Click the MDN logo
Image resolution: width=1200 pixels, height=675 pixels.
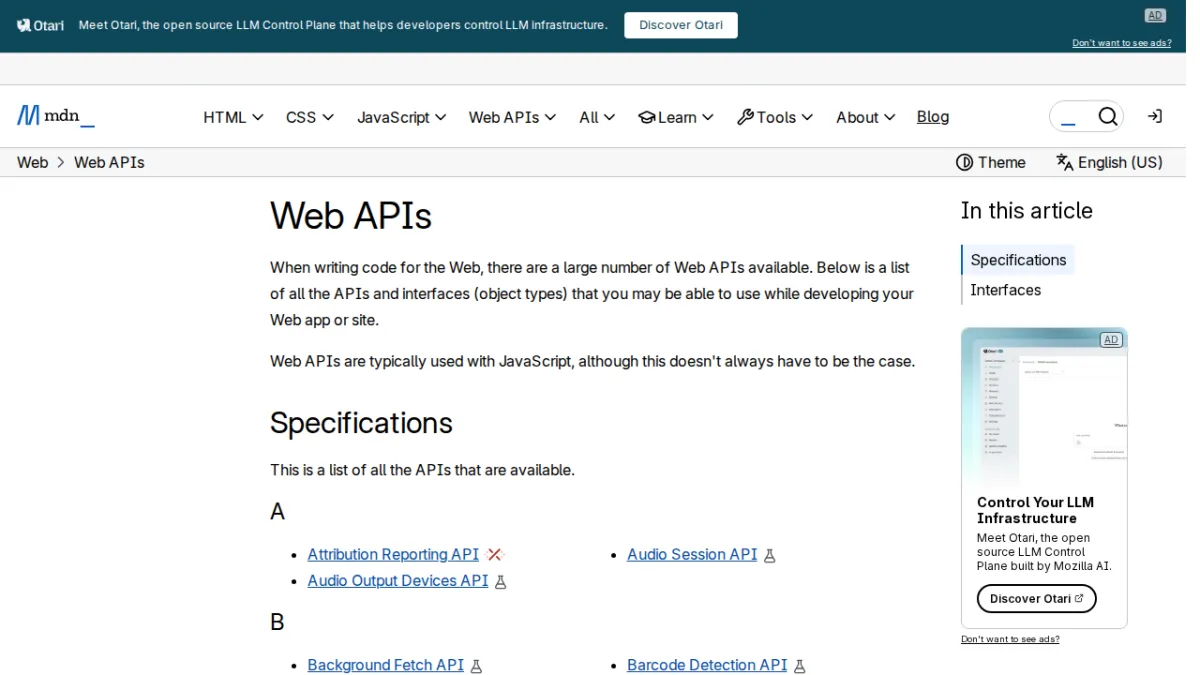pyautogui.click(x=56, y=116)
